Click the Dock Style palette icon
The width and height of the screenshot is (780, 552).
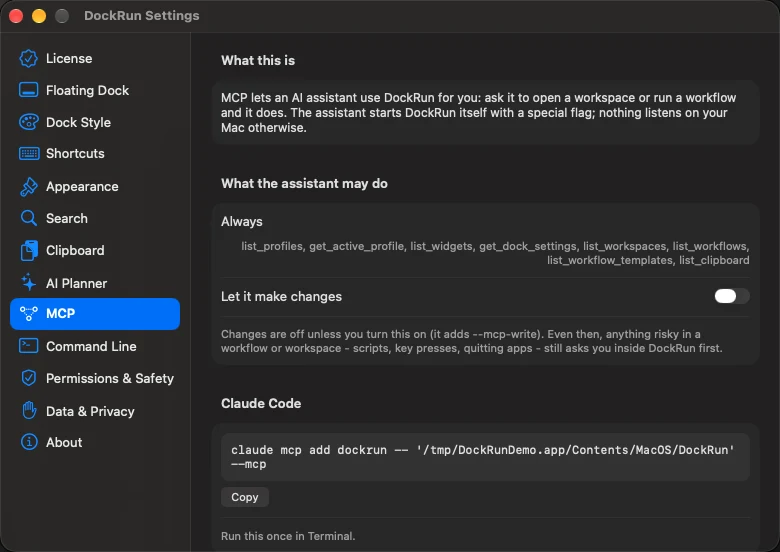(28, 122)
